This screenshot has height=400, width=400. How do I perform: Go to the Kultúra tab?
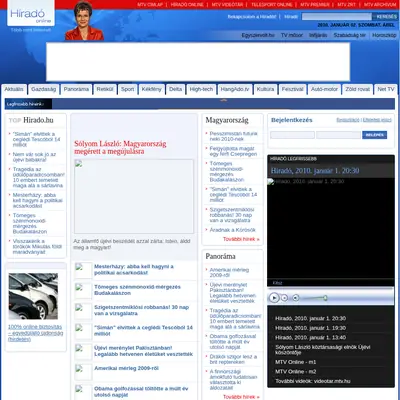click(265, 89)
